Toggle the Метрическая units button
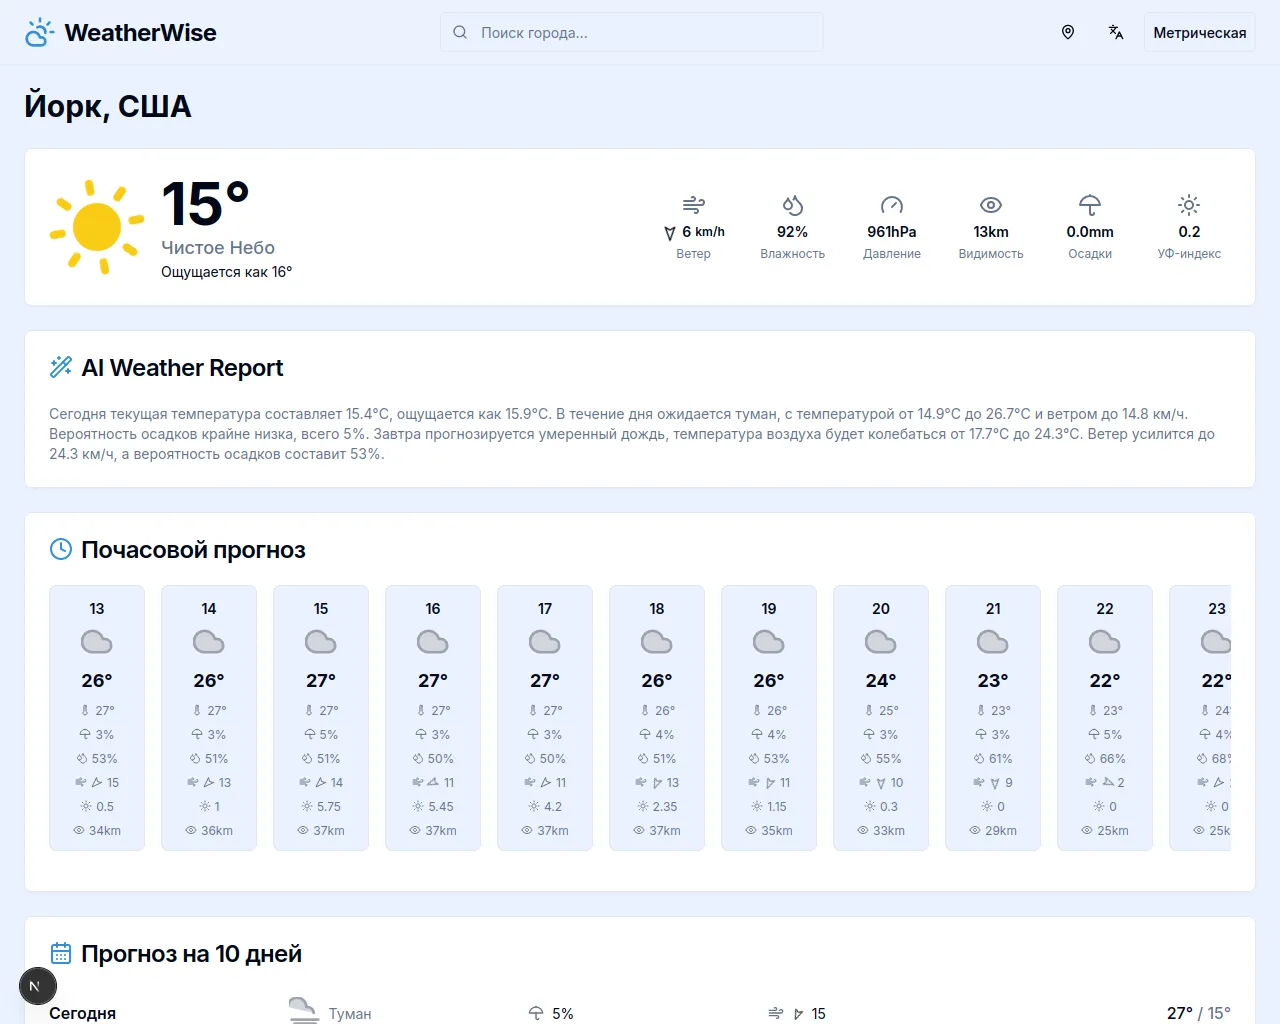 pos(1199,32)
